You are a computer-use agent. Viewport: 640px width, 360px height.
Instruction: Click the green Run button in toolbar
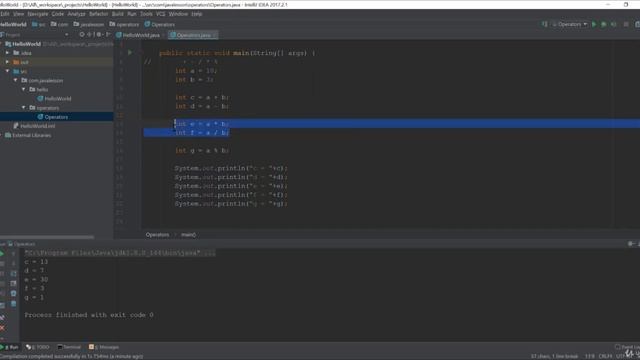tap(594, 24)
